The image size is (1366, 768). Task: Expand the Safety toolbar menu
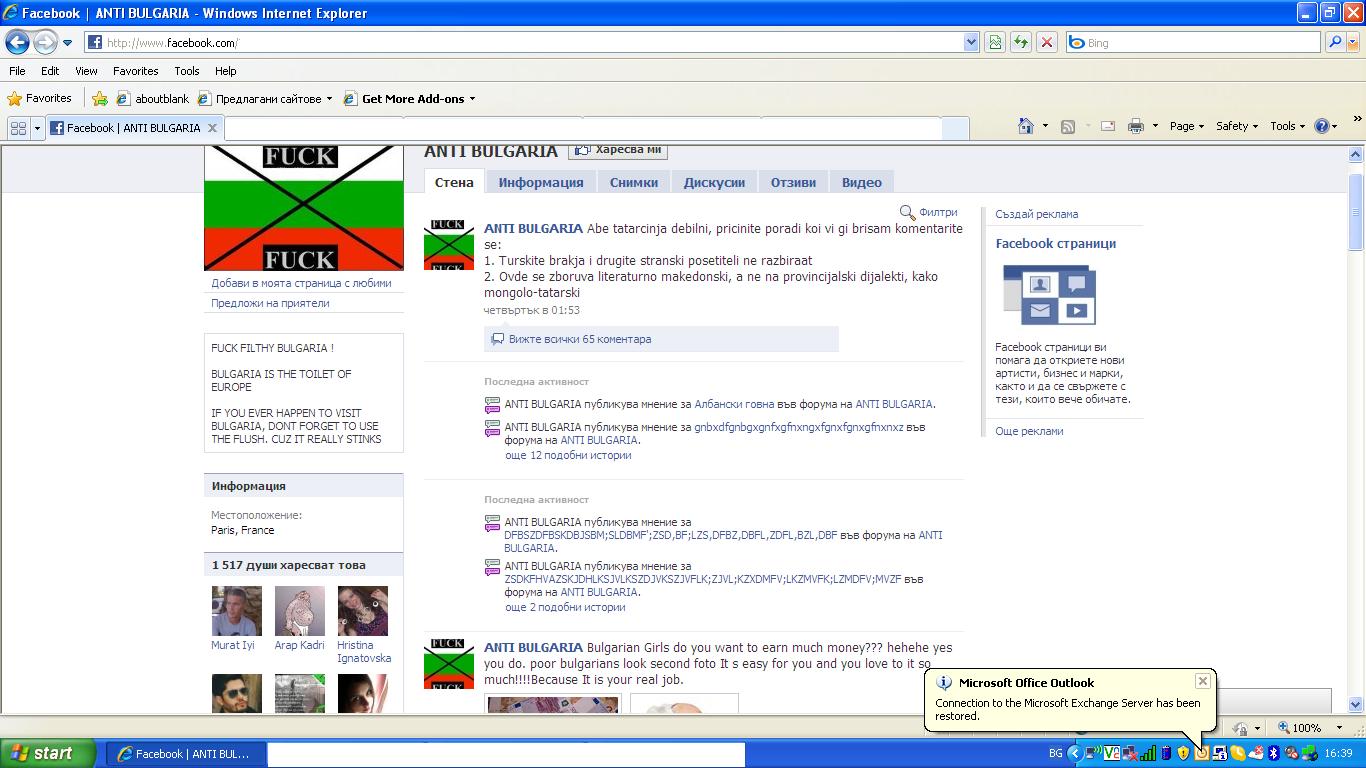pyautogui.click(x=1237, y=126)
